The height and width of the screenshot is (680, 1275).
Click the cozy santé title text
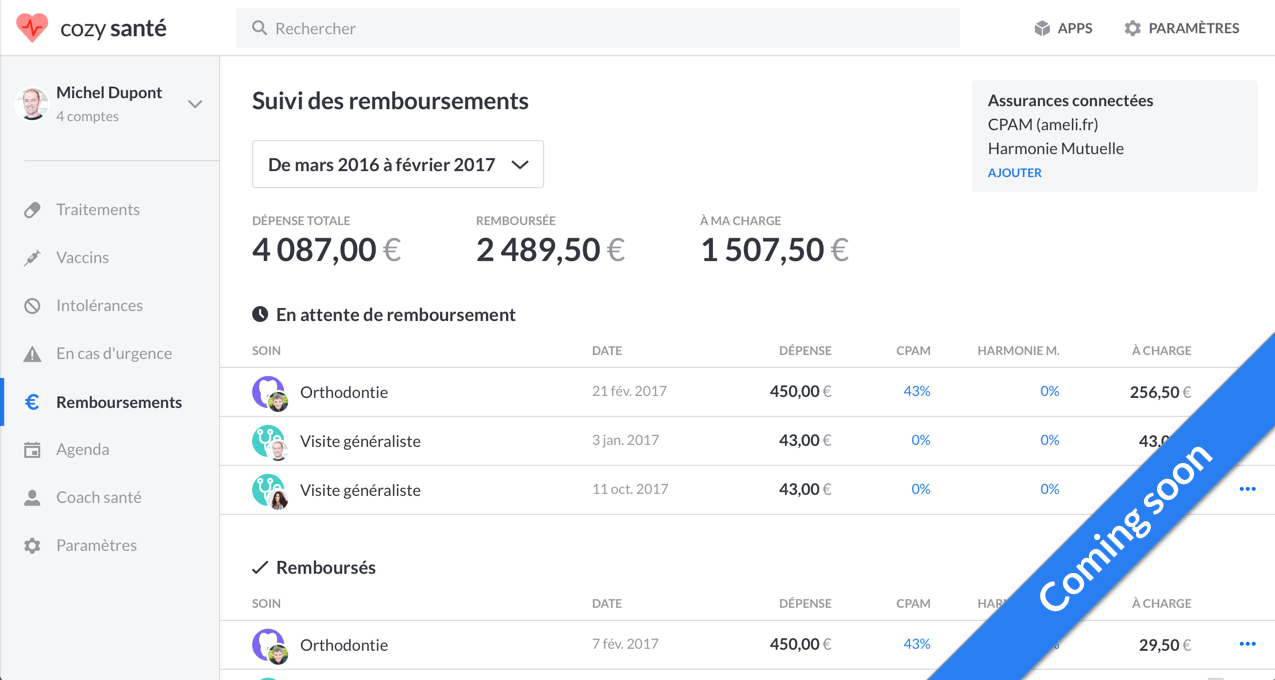[x=113, y=29]
